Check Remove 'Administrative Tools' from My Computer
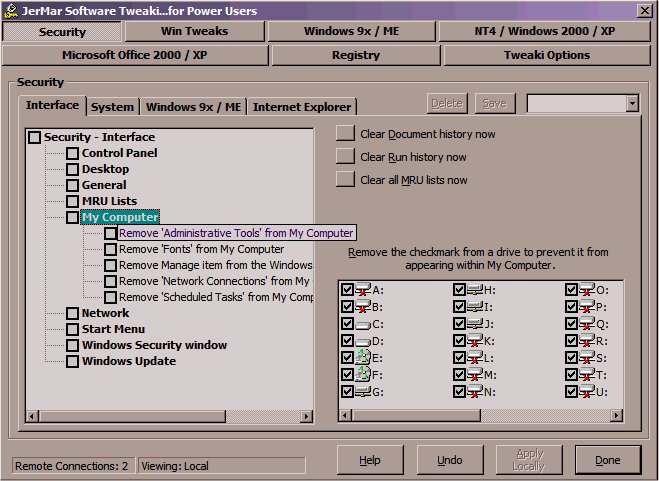This screenshot has width=659, height=481. tap(111, 233)
